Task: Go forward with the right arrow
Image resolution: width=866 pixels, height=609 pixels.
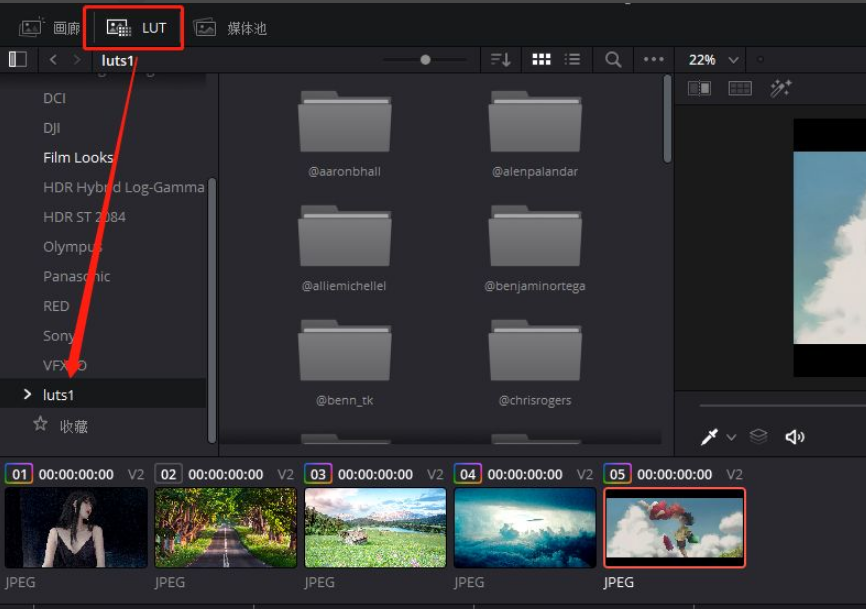Action: [x=77, y=60]
